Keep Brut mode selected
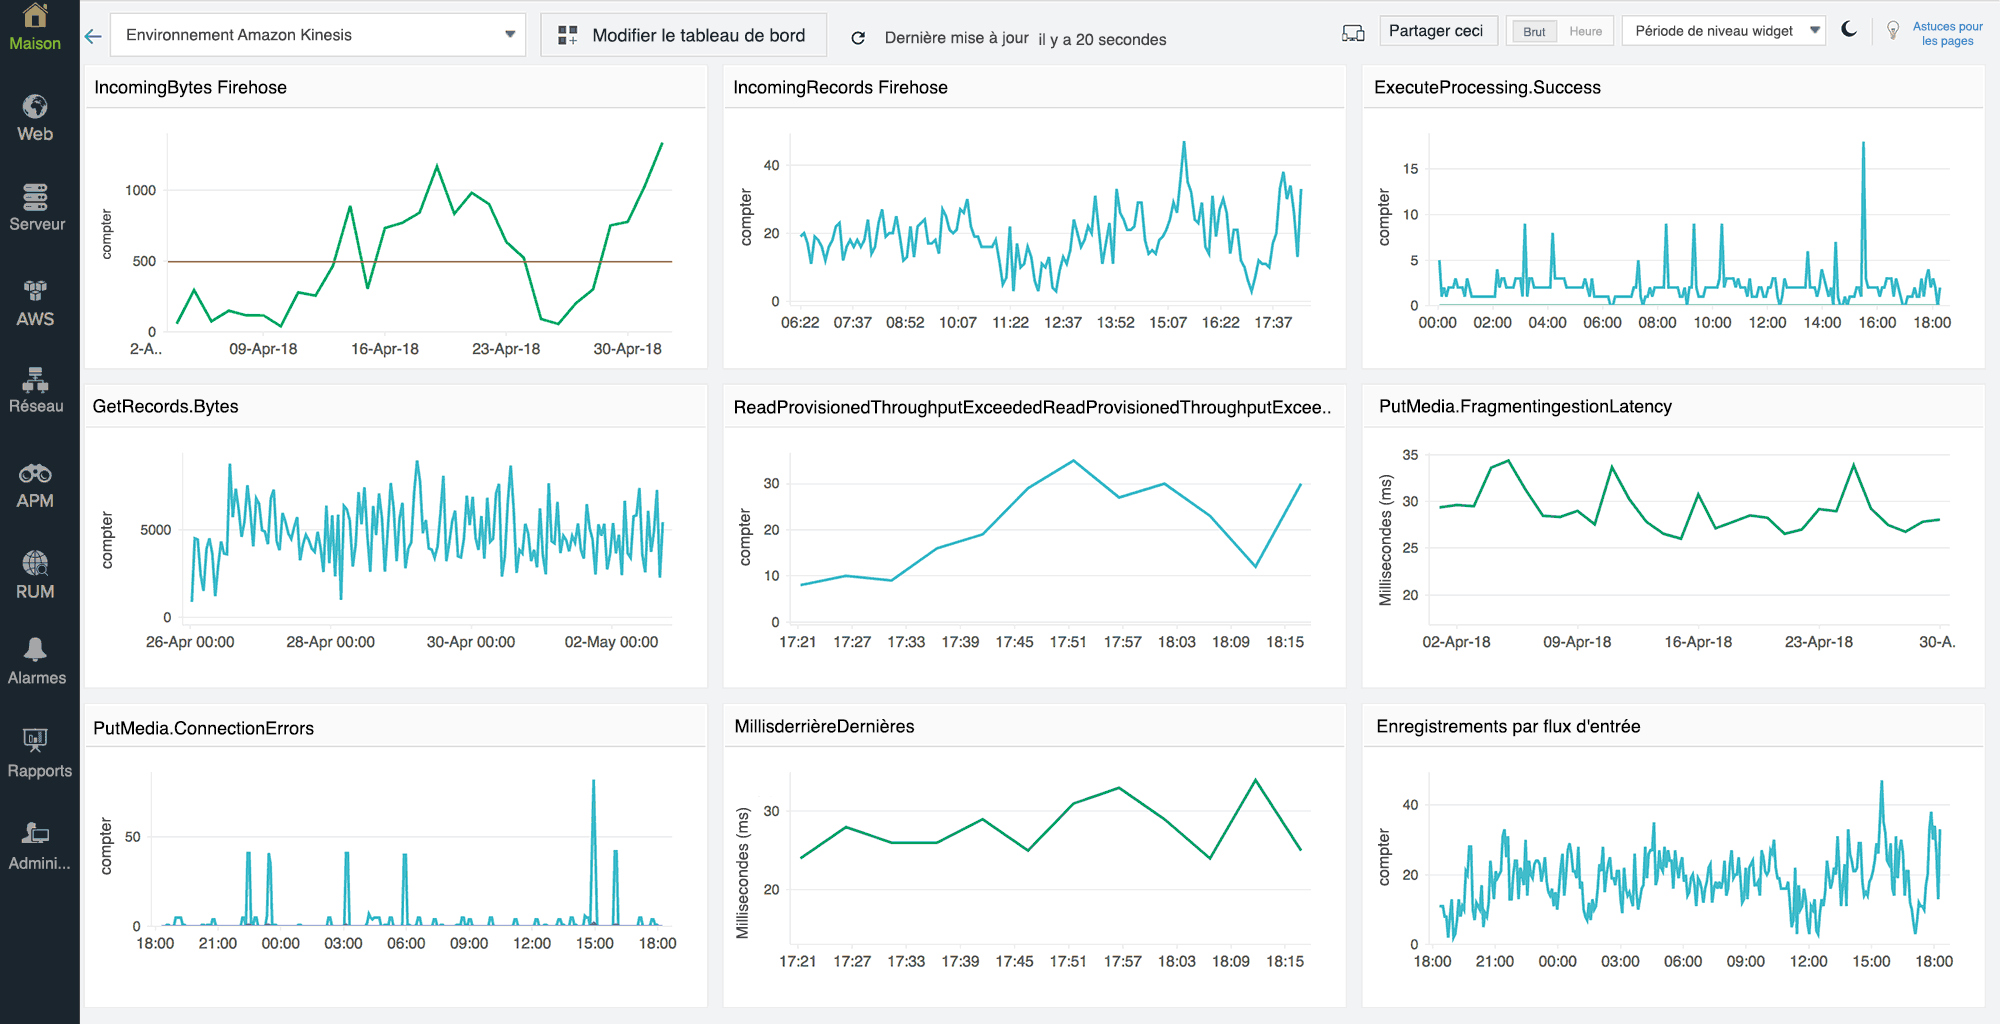The height and width of the screenshot is (1024, 2000). (1533, 31)
